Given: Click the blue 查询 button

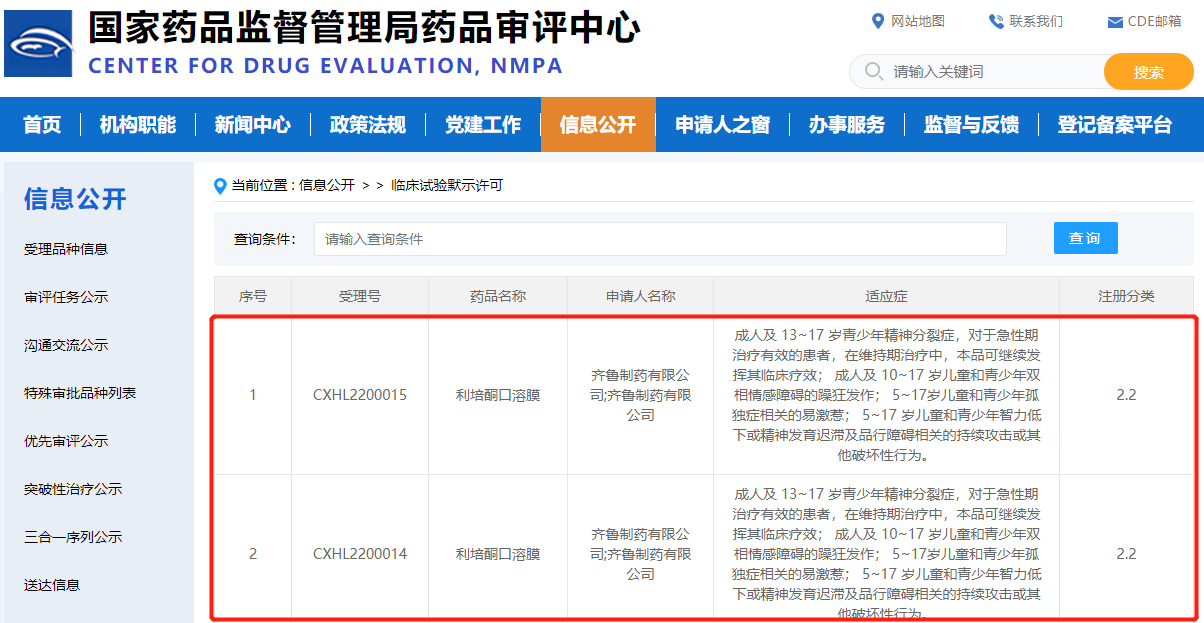Looking at the screenshot, I should click(1085, 238).
